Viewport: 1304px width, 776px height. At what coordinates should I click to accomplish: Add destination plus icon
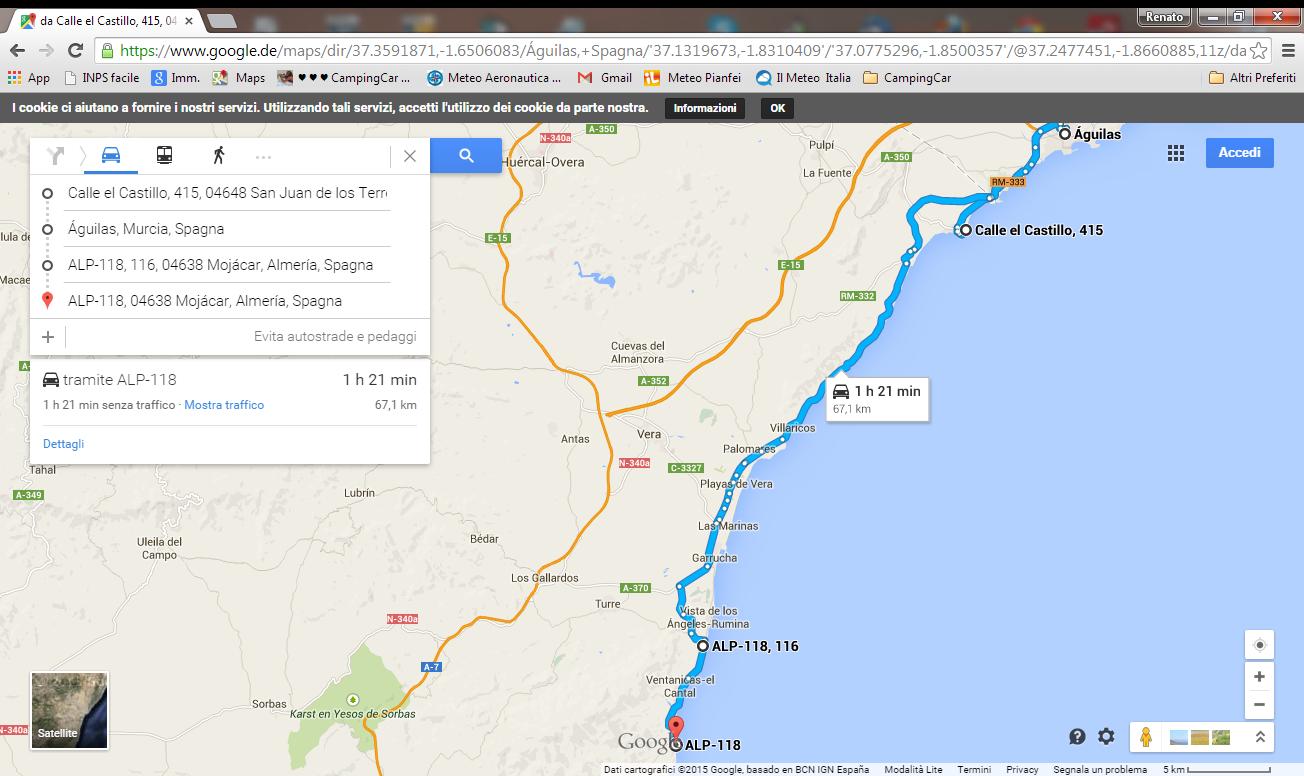pyautogui.click(x=48, y=337)
